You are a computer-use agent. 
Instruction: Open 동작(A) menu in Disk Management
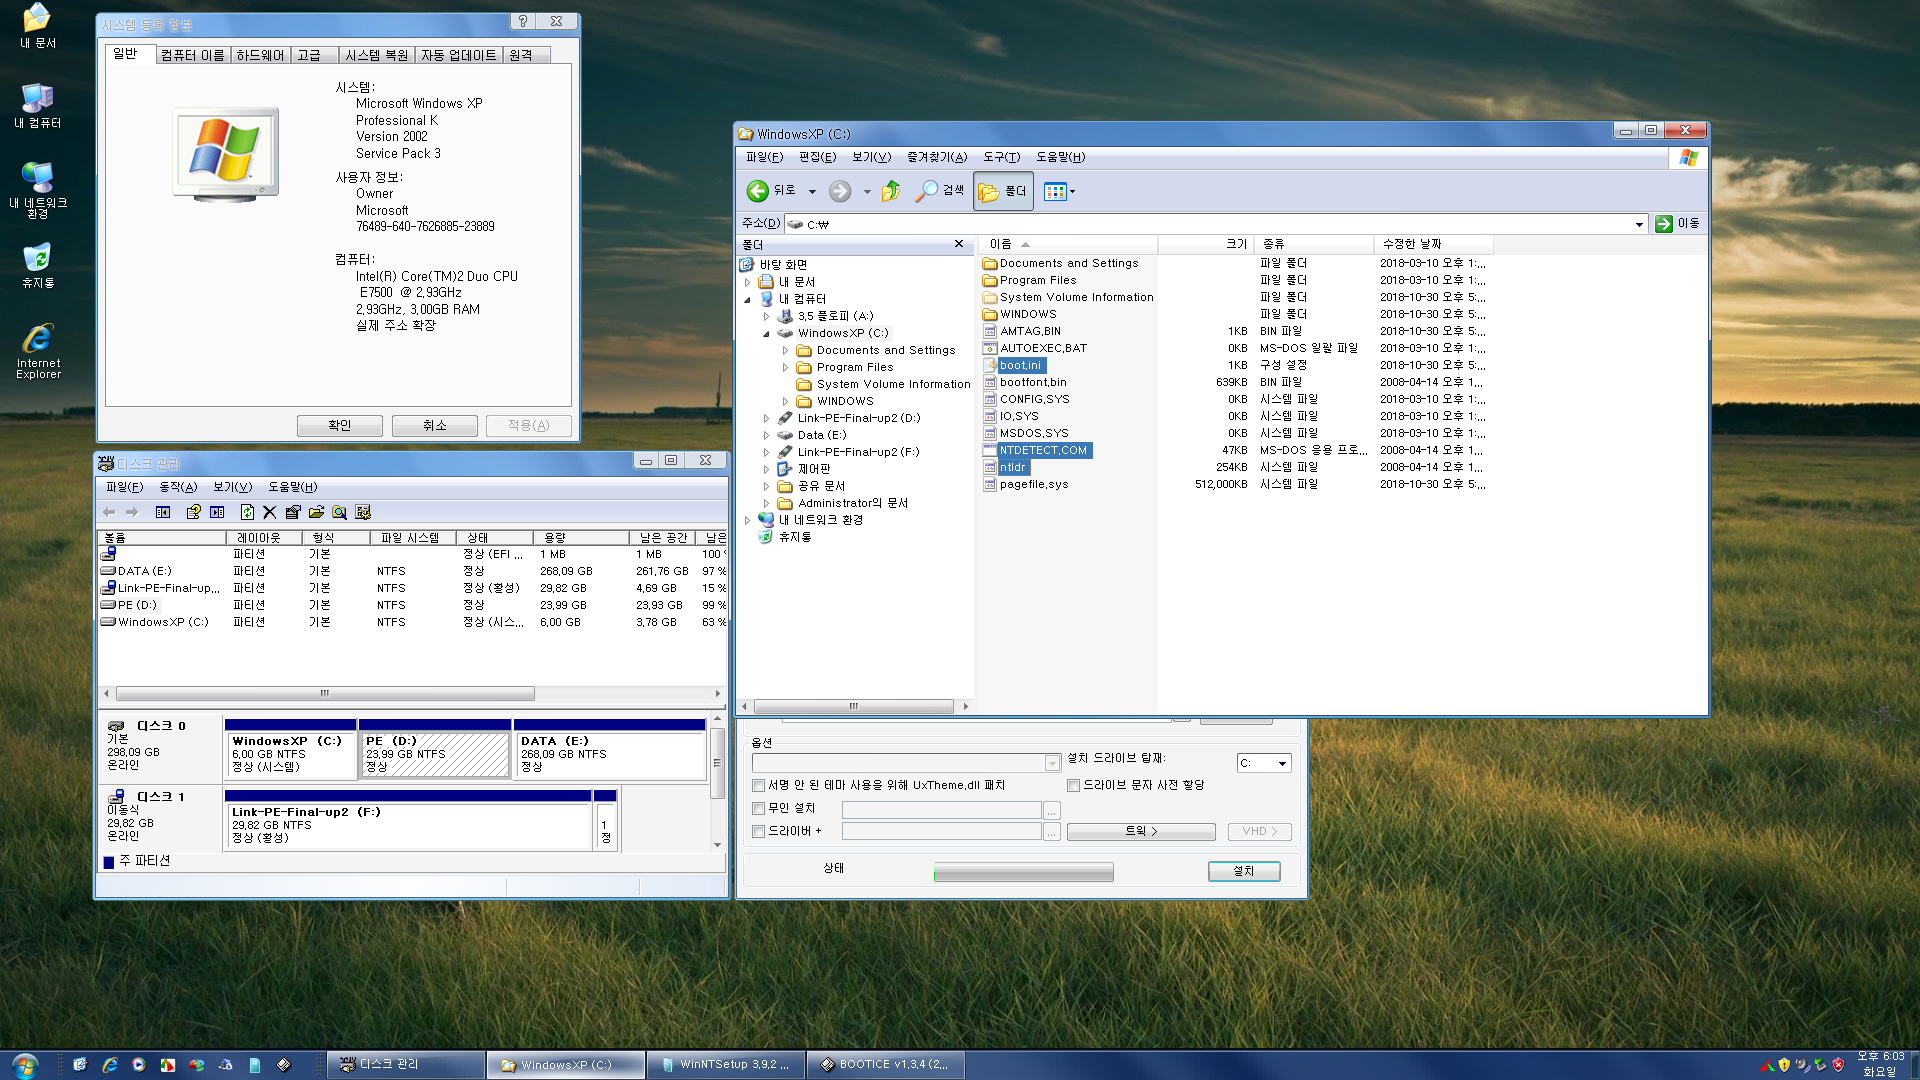[178, 487]
